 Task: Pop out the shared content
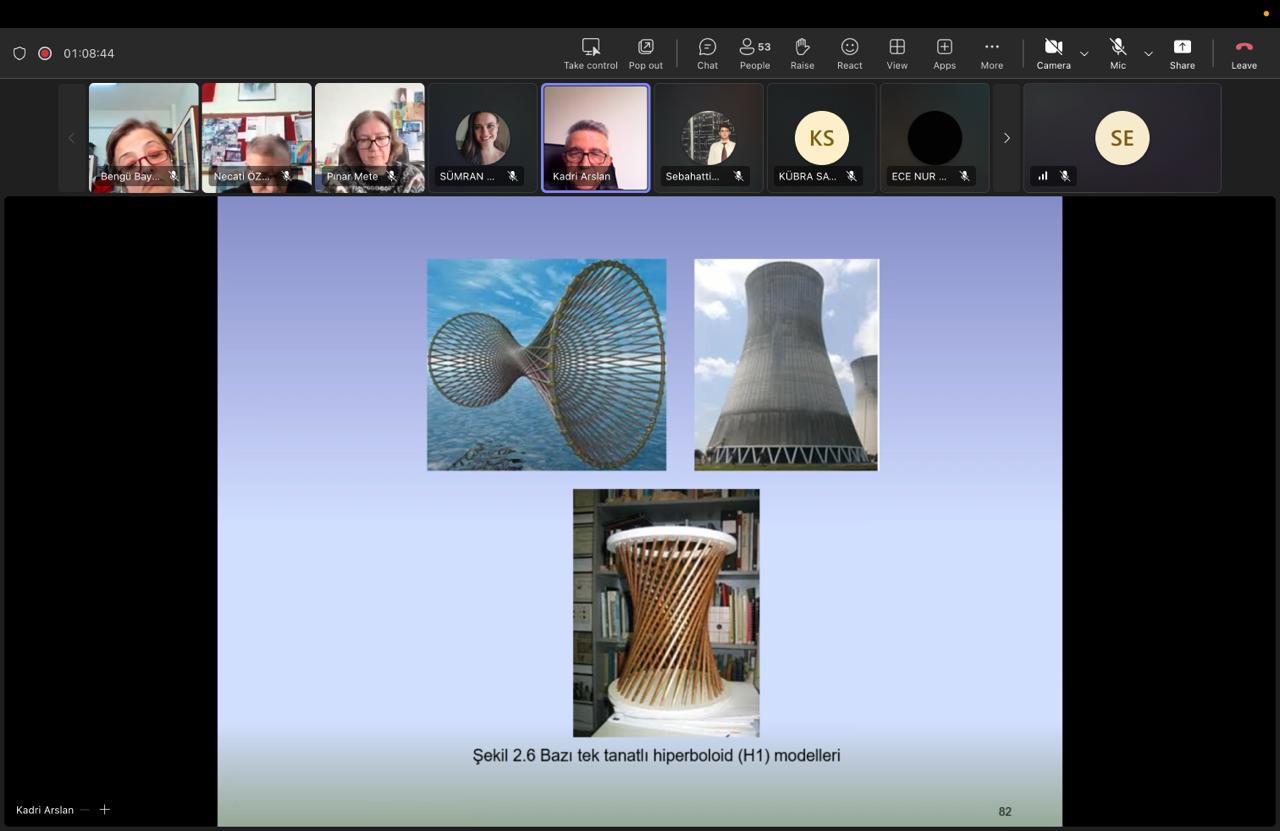646,54
